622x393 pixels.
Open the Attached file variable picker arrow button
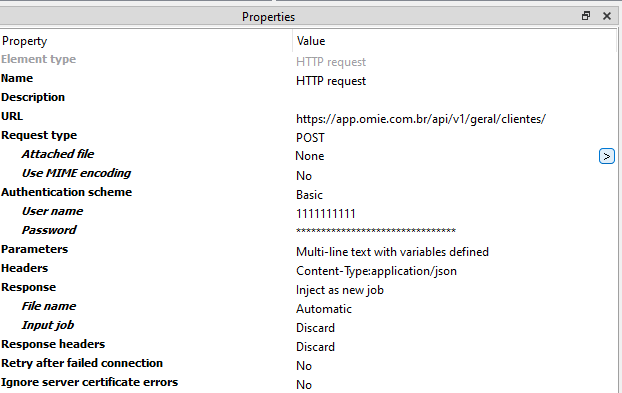(607, 156)
